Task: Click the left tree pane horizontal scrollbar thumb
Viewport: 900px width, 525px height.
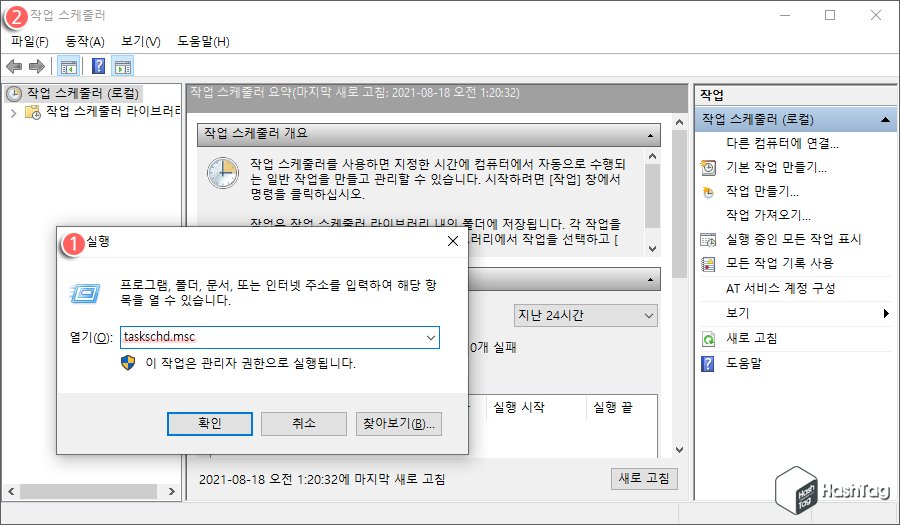Action: click(88, 491)
